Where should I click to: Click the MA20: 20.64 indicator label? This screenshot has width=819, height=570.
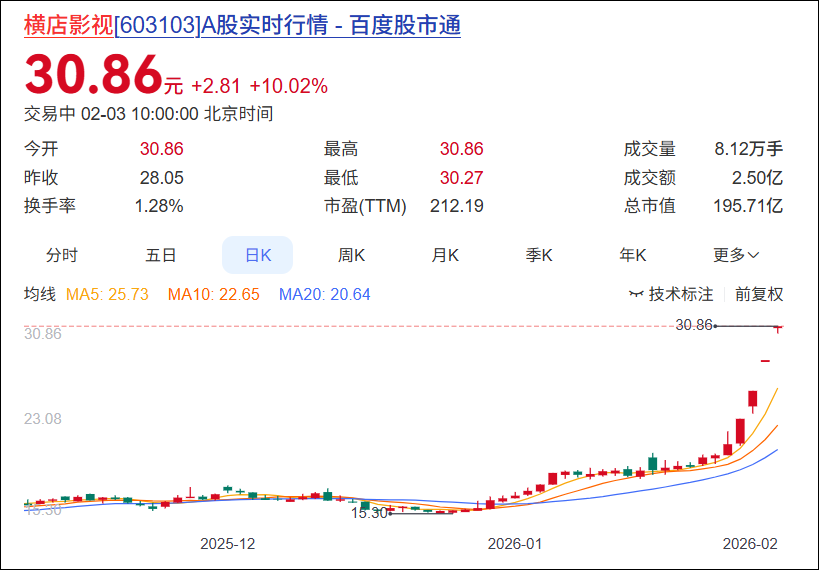[x=324, y=294]
